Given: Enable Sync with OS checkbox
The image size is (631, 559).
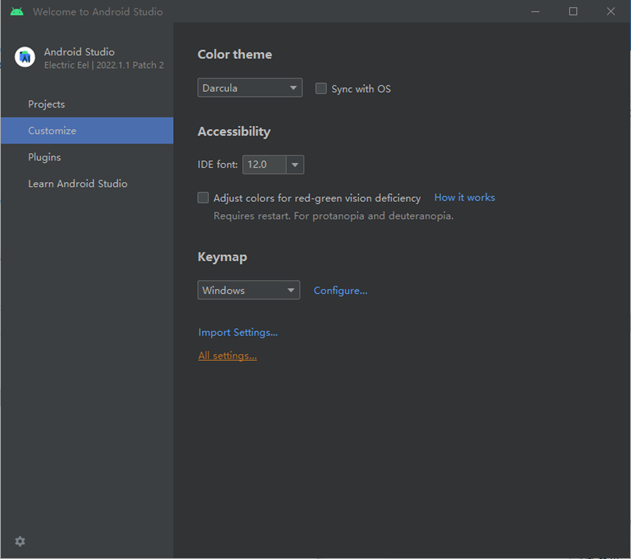Looking at the screenshot, I should [321, 89].
